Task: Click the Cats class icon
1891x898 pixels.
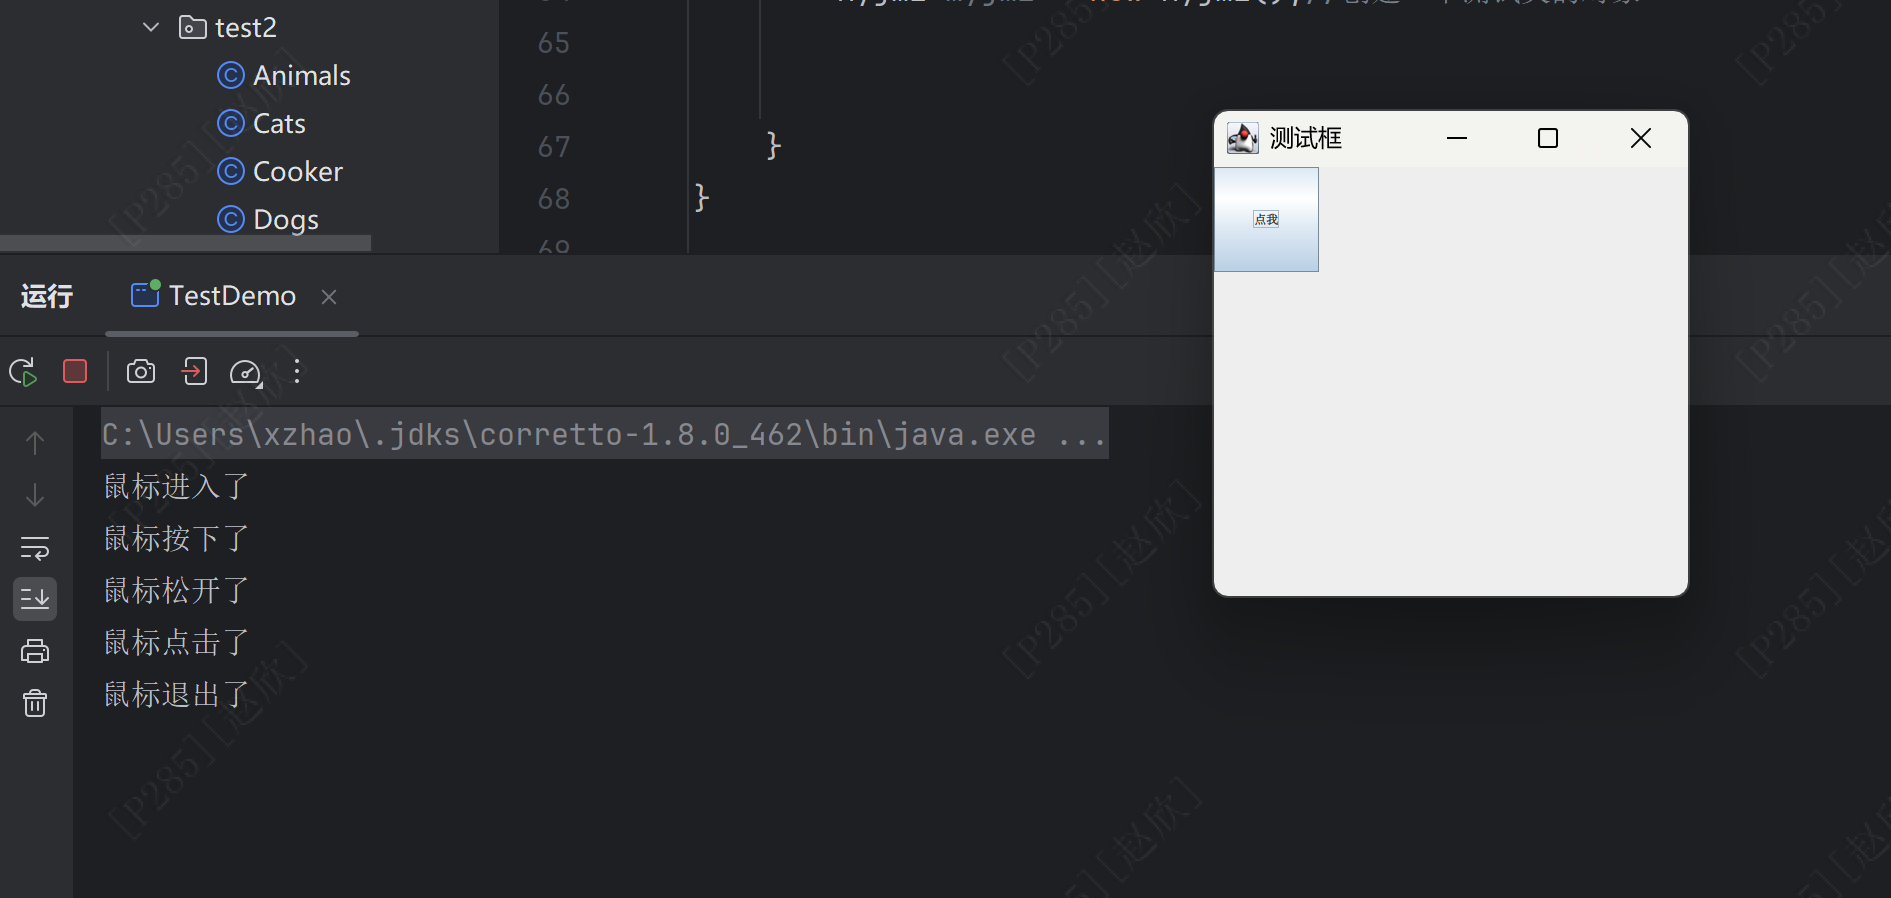Action: tap(231, 123)
